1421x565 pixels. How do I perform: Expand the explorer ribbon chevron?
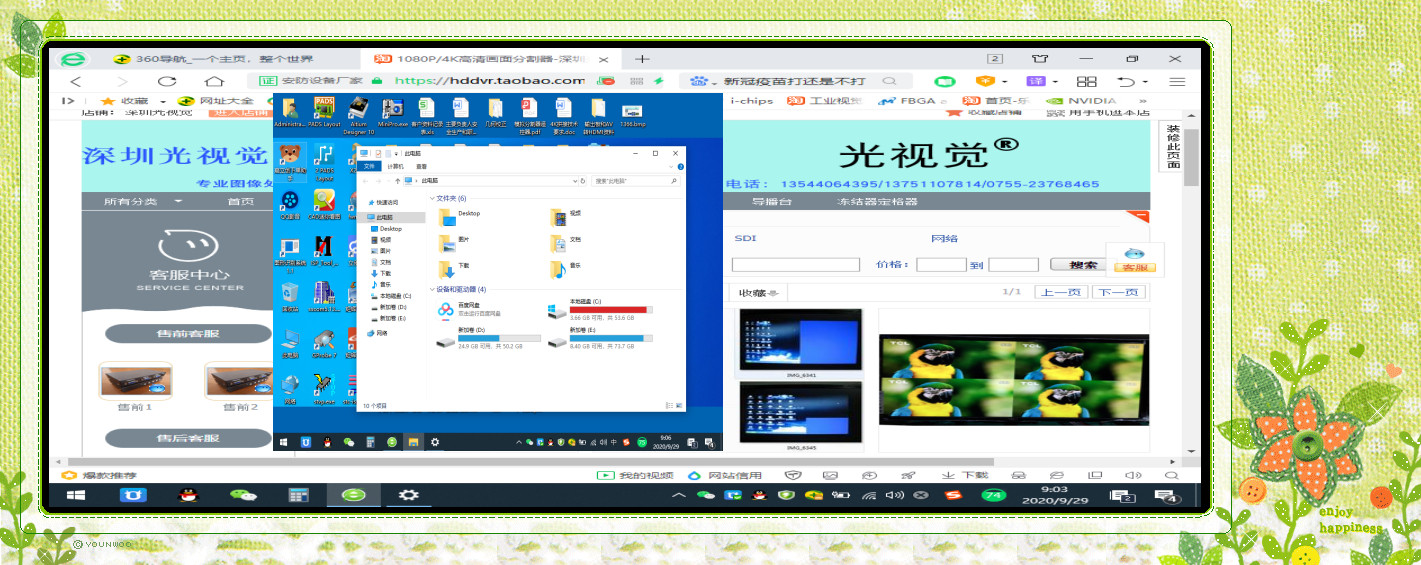673,166
